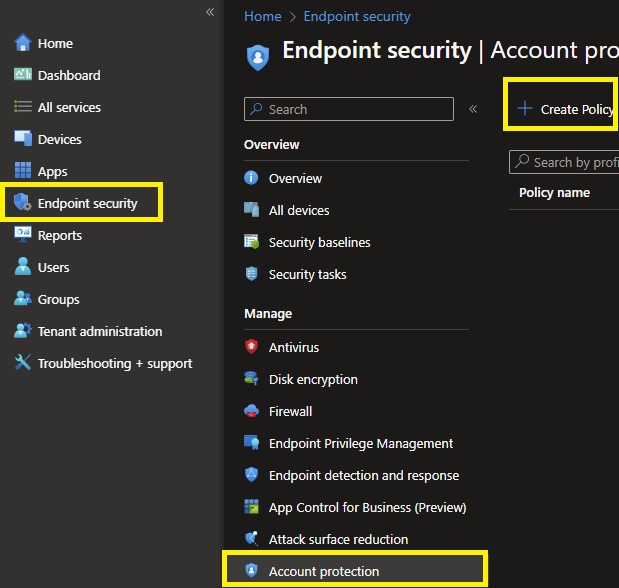Select Endpoint Privilege Management
Image resolution: width=619 pixels, height=588 pixels.
(360, 443)
